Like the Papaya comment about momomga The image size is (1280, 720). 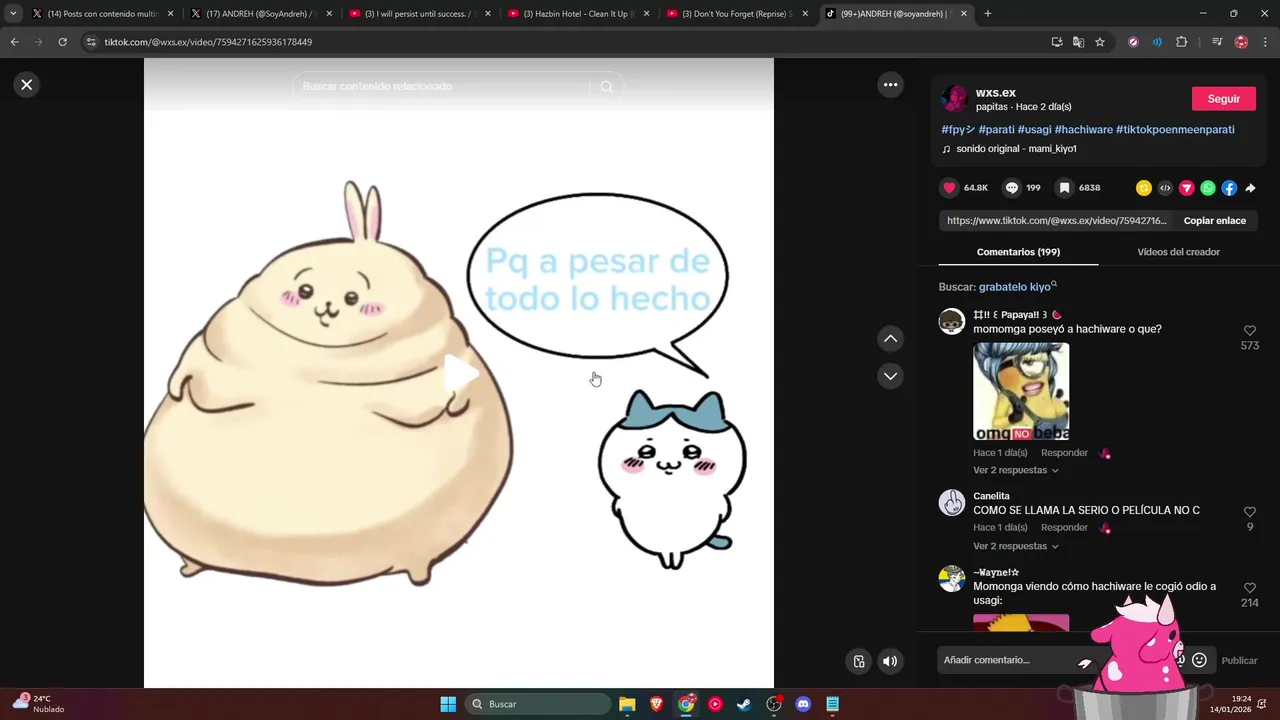(1249, 331)
